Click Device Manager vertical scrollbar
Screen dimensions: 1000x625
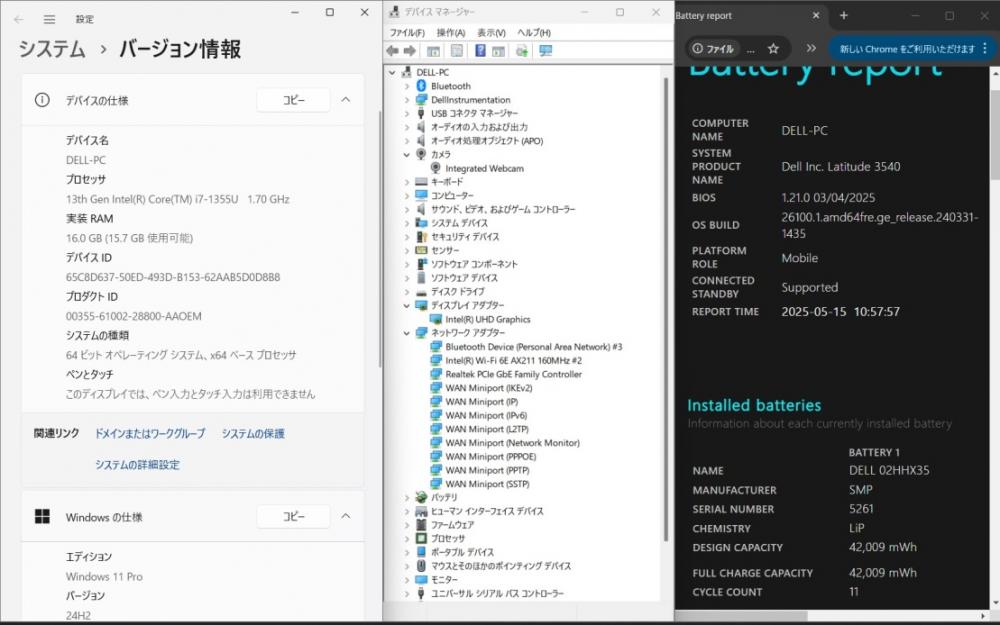point(665,309)
